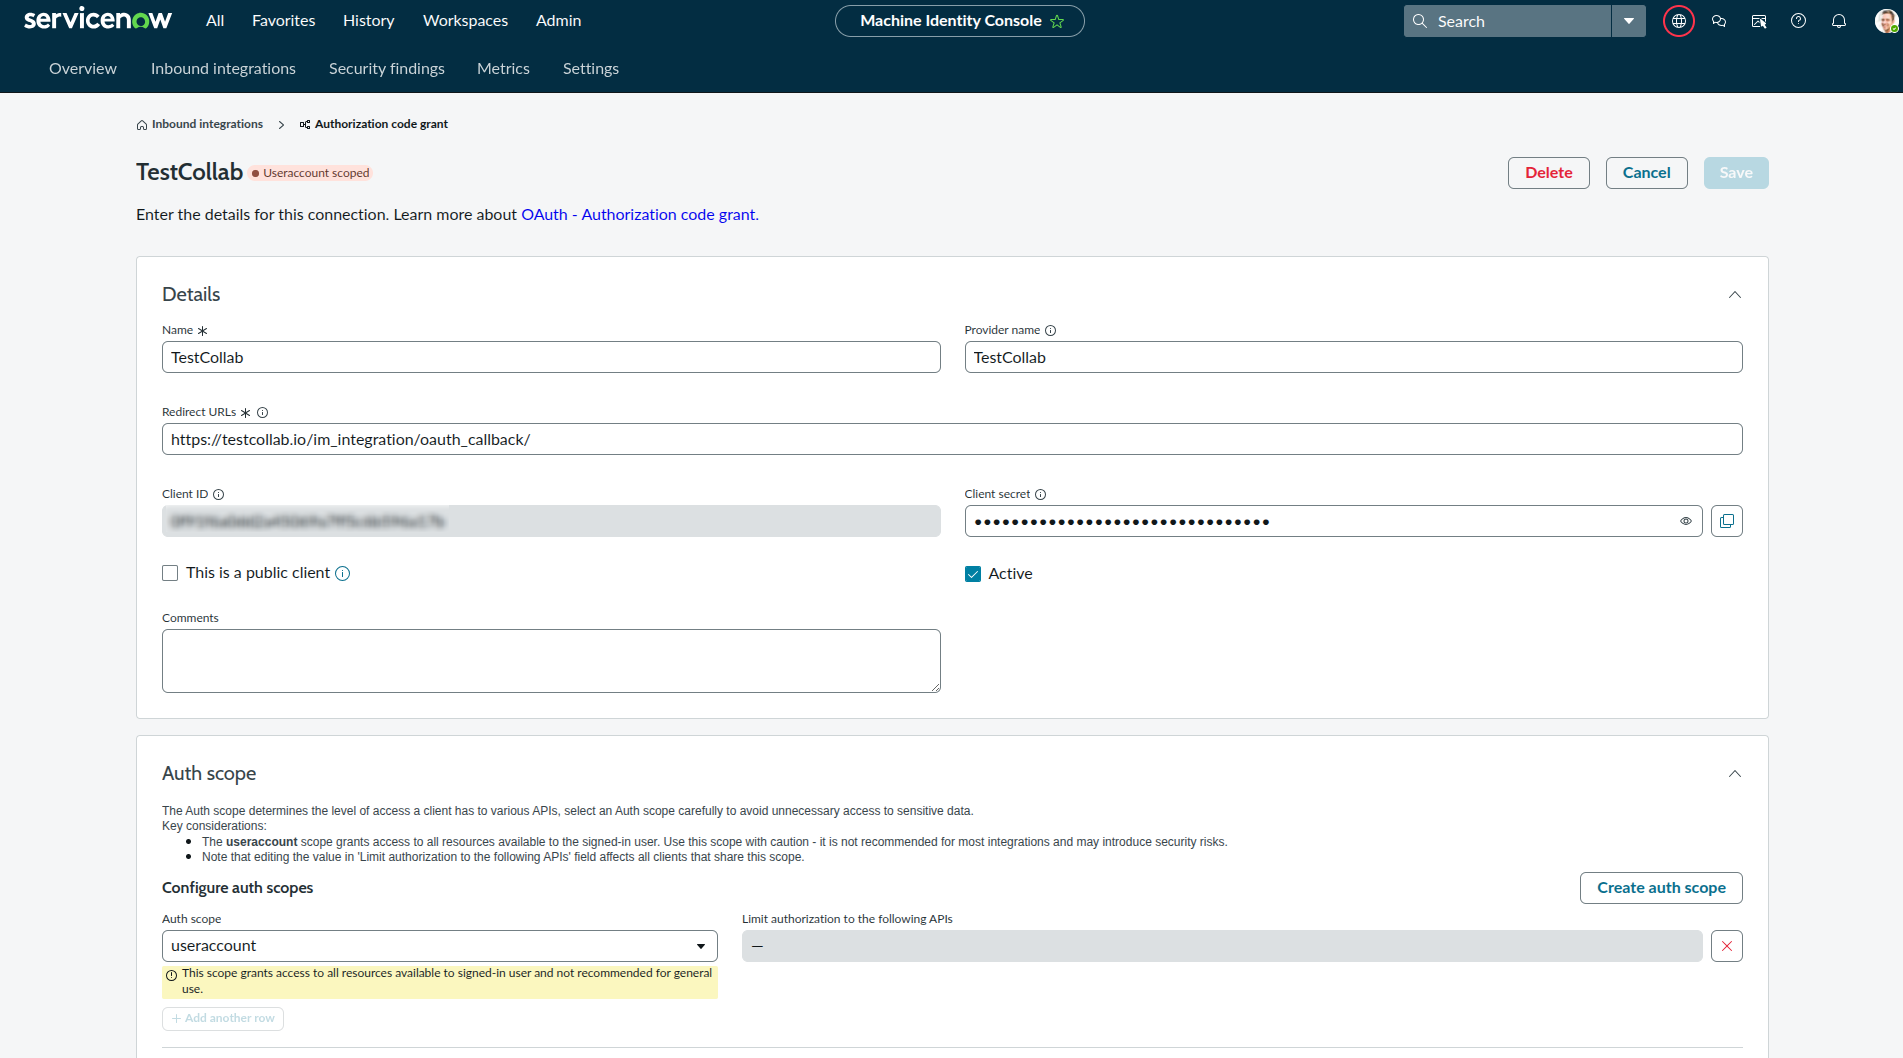Focus the Provider name field
Viewport: 1903px width, 1058px height.
click(x=1353, y=357)
